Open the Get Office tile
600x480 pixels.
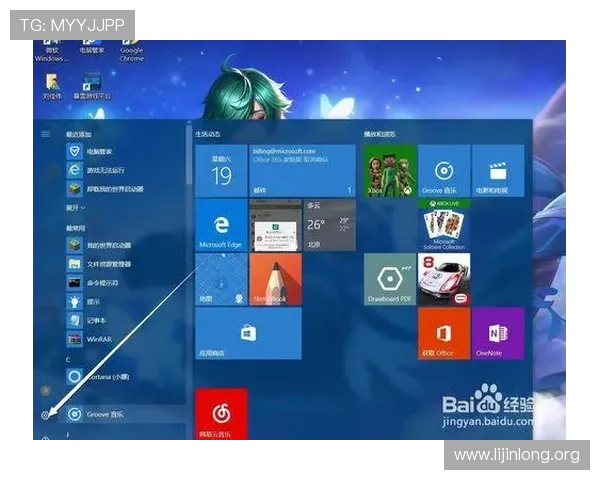point(444,333)
